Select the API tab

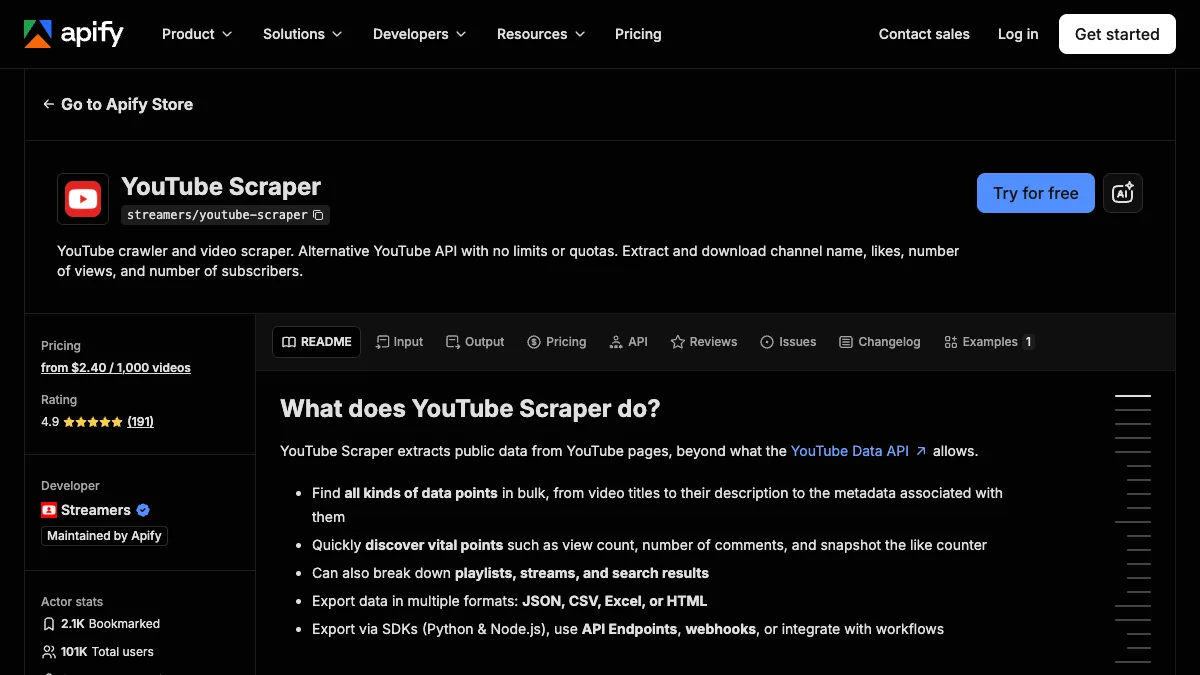tap(629, 342)
